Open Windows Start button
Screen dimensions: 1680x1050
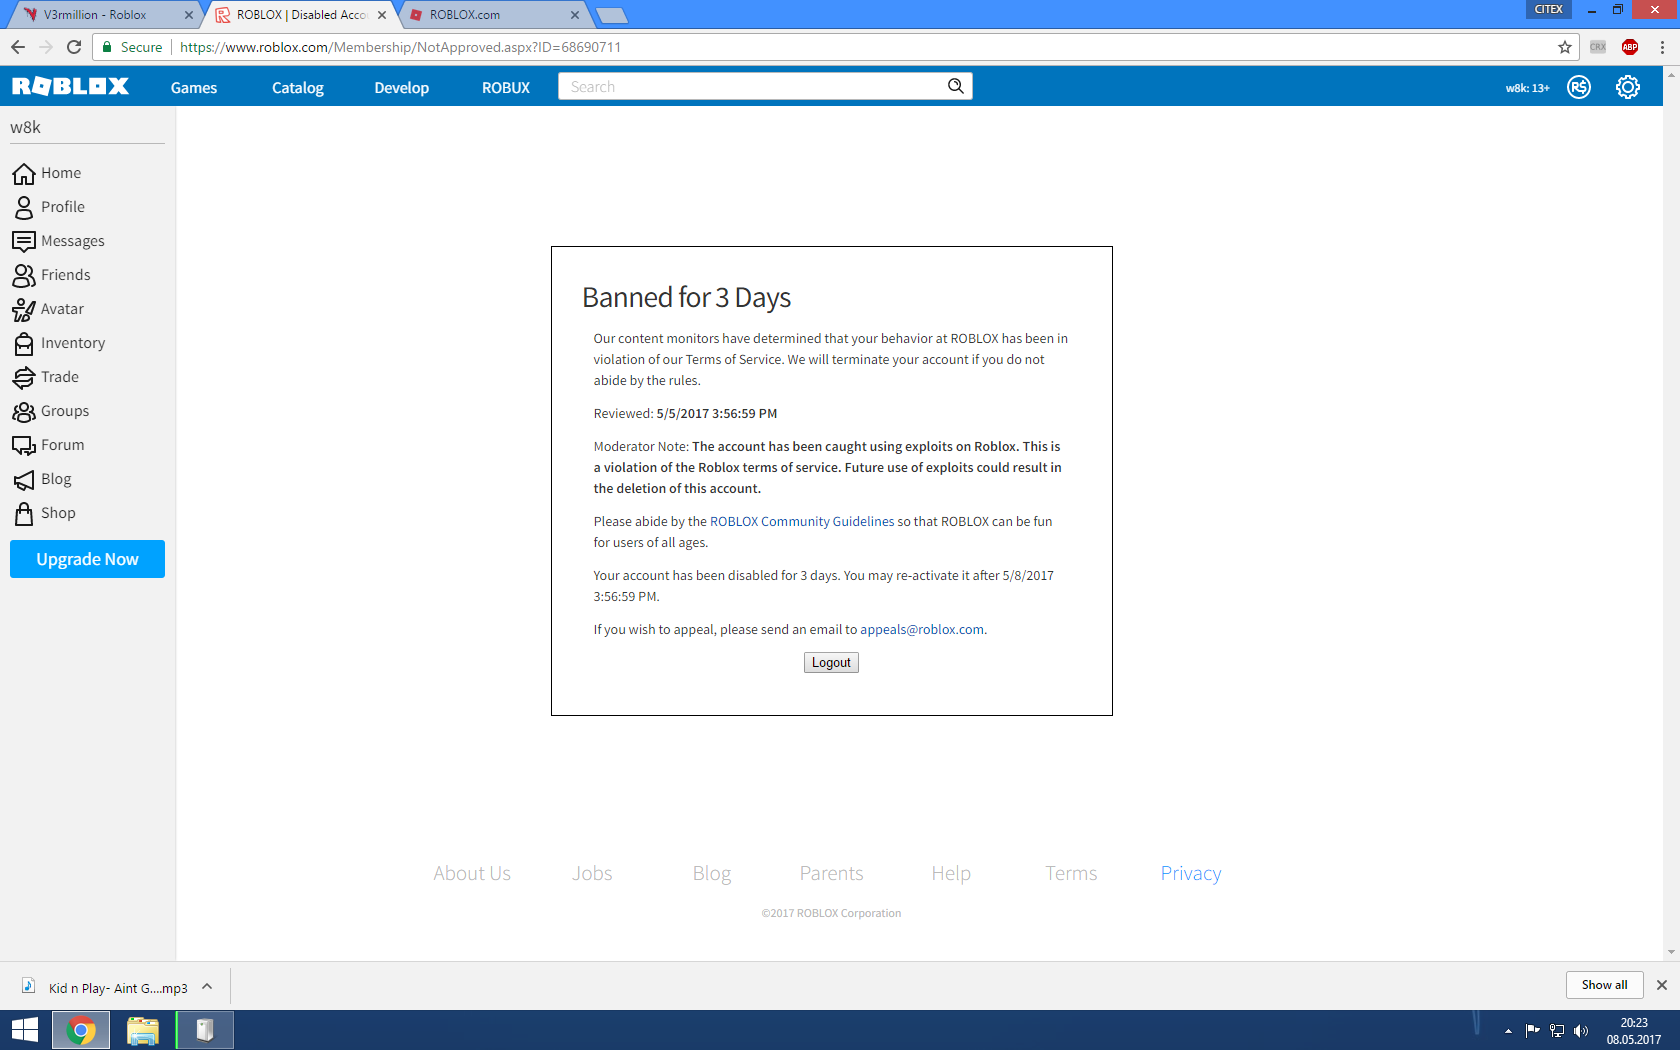tap(24, 1030)
